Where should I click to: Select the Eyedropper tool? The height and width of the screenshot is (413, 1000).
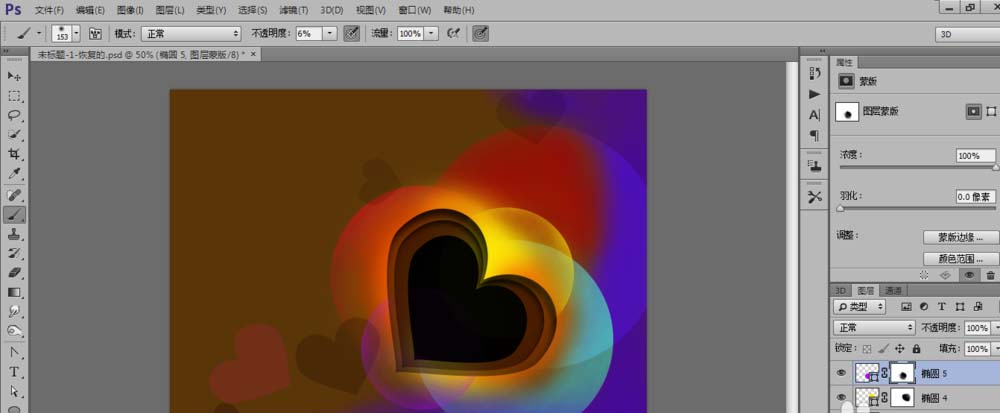15,174
